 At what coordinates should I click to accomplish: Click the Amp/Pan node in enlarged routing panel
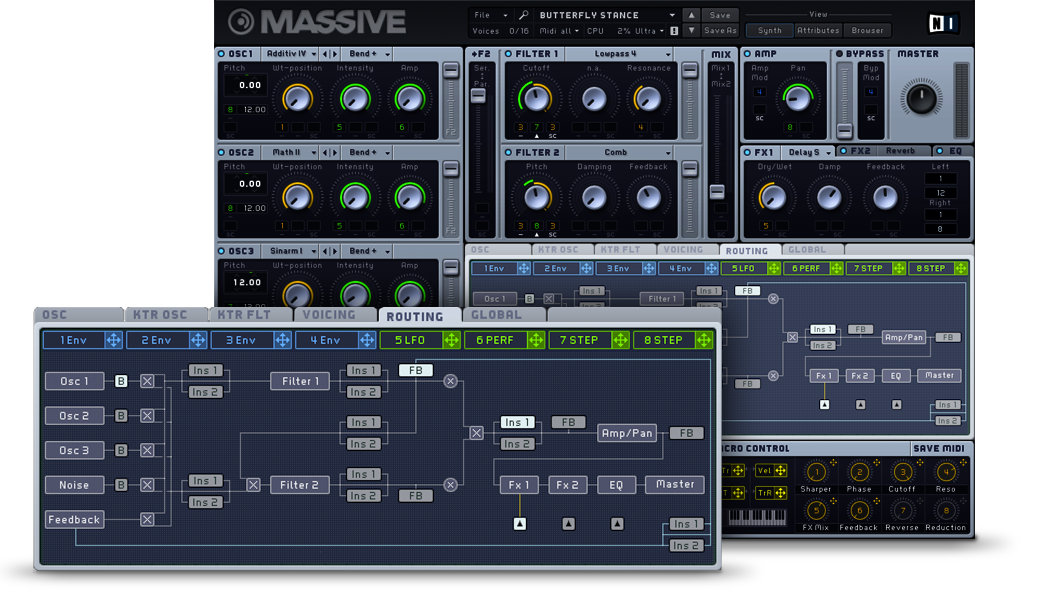point(627,433)
